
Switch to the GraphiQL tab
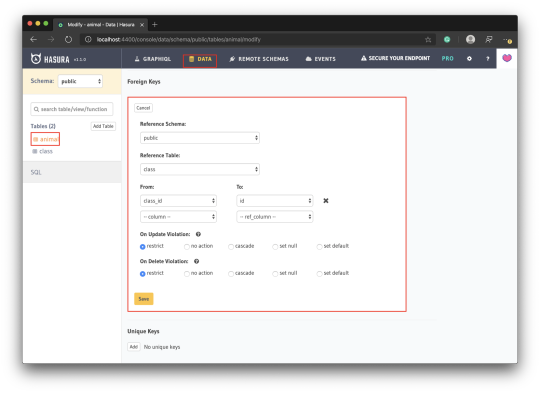153,59
